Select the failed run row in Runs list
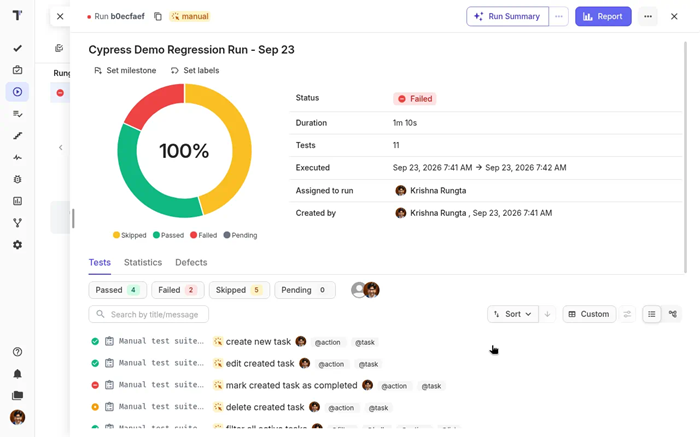The height and width of the screenshot is (437, 700). 60,93
